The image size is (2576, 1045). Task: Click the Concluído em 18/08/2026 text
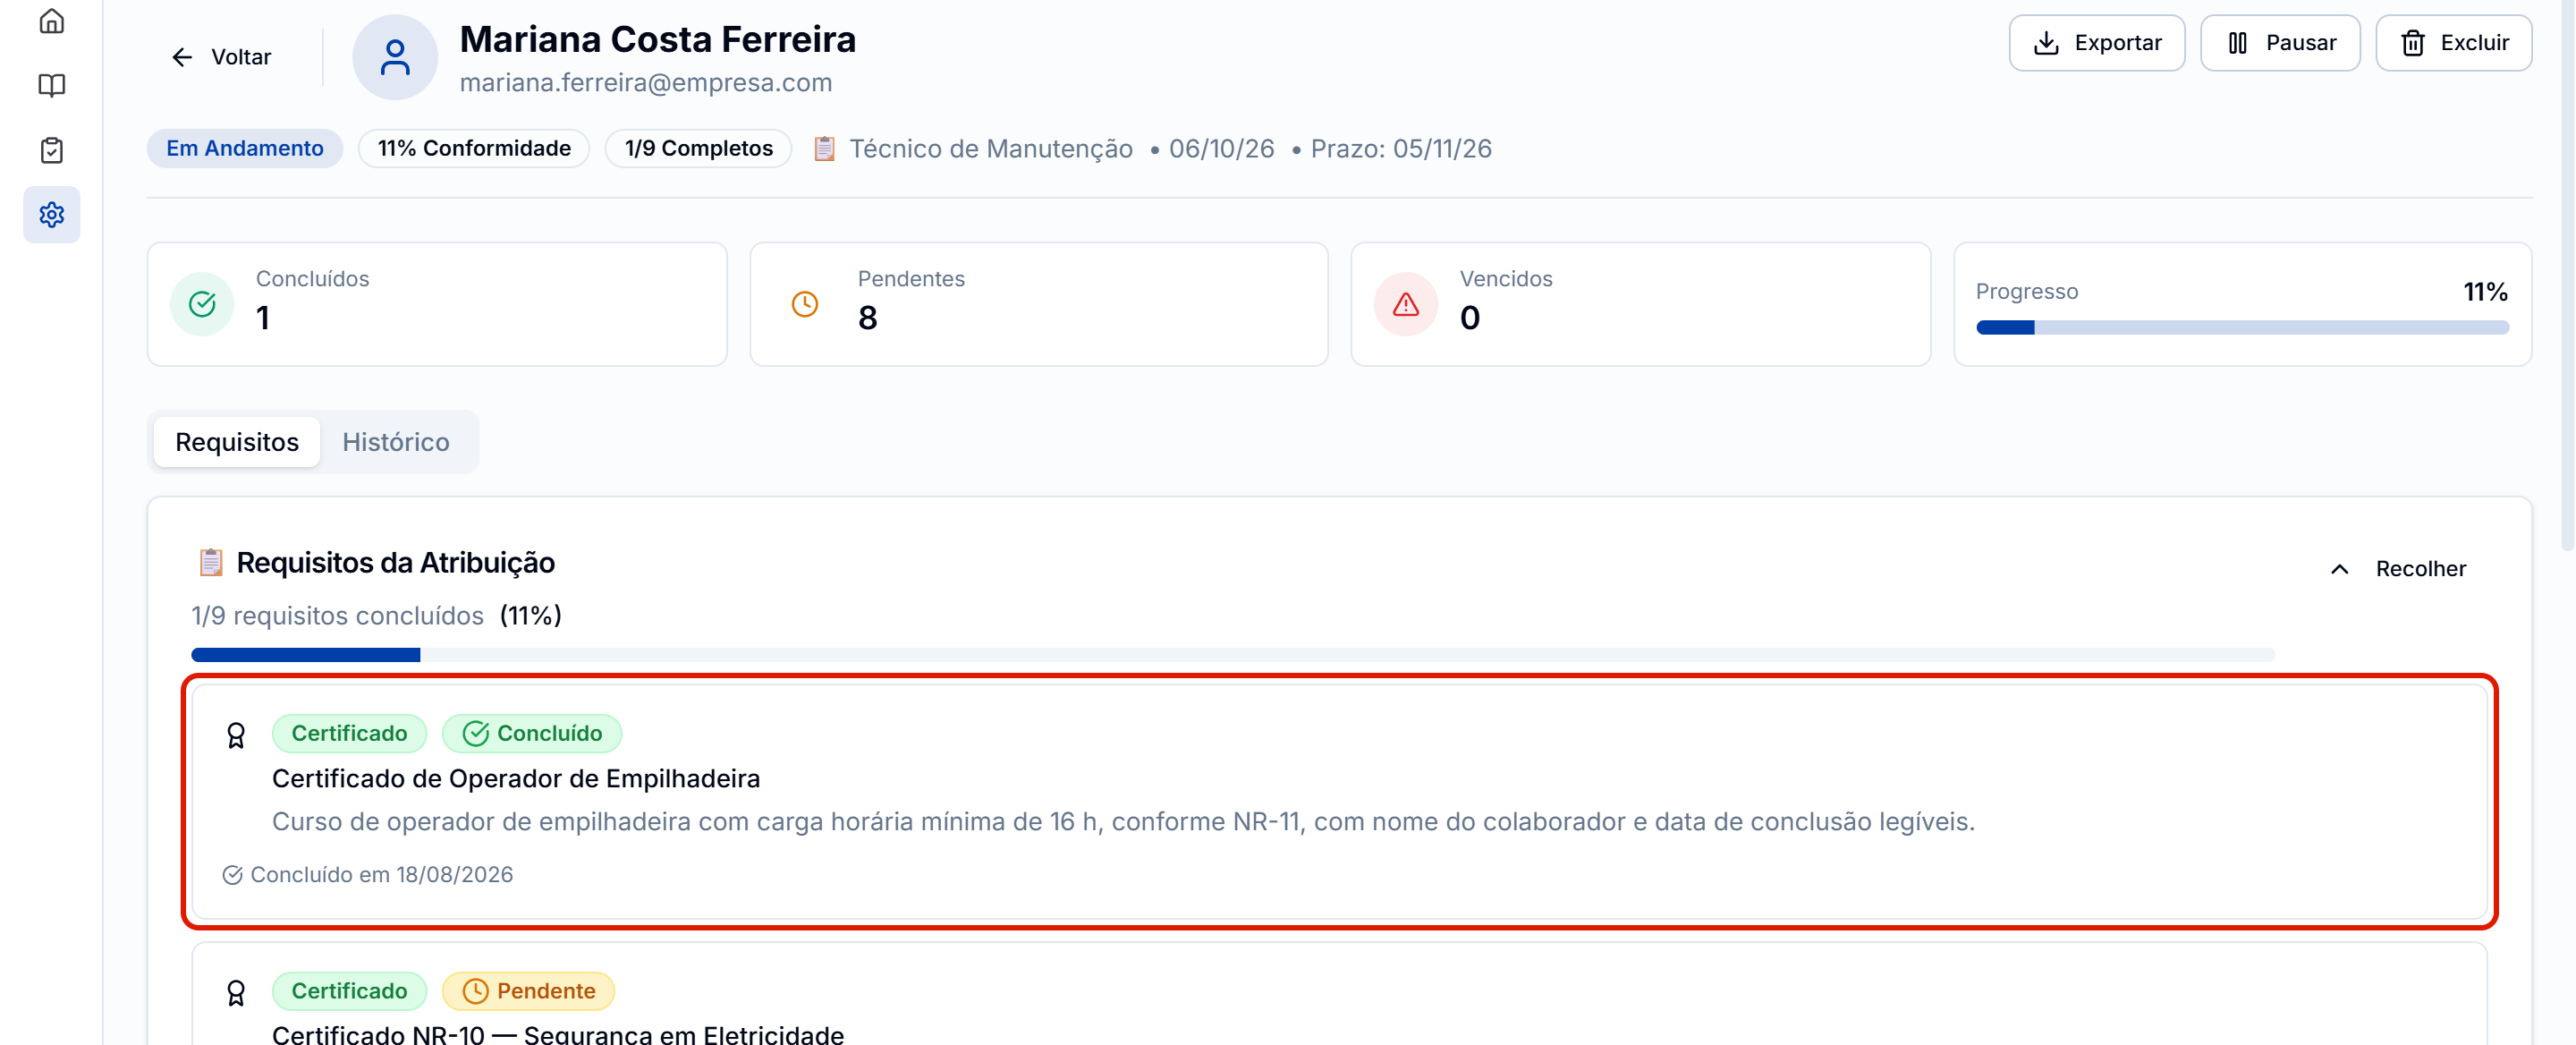pyautogui.click(x=381, y=874)
